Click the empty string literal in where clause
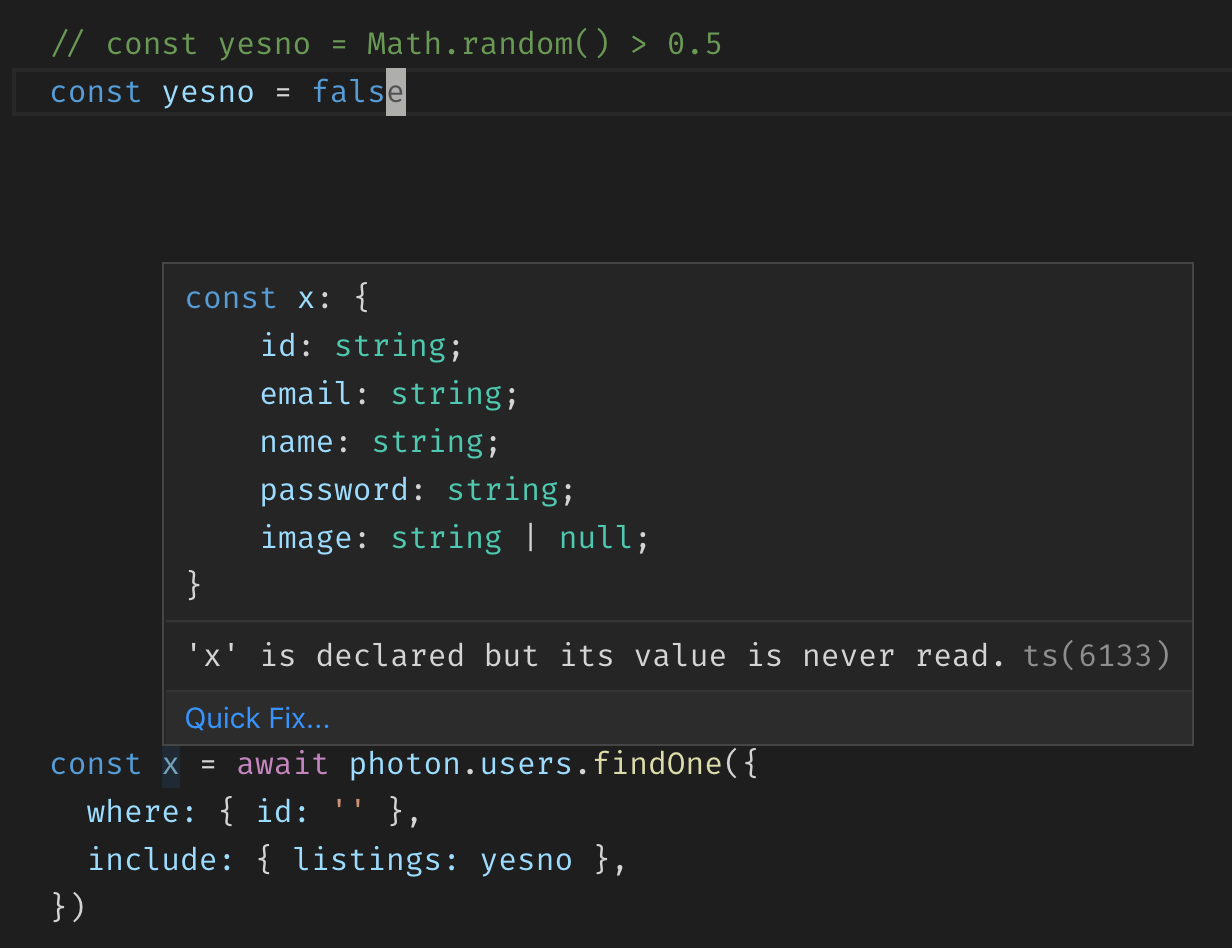Viewport: 1232px width, 948px height. tap(352, 811)
